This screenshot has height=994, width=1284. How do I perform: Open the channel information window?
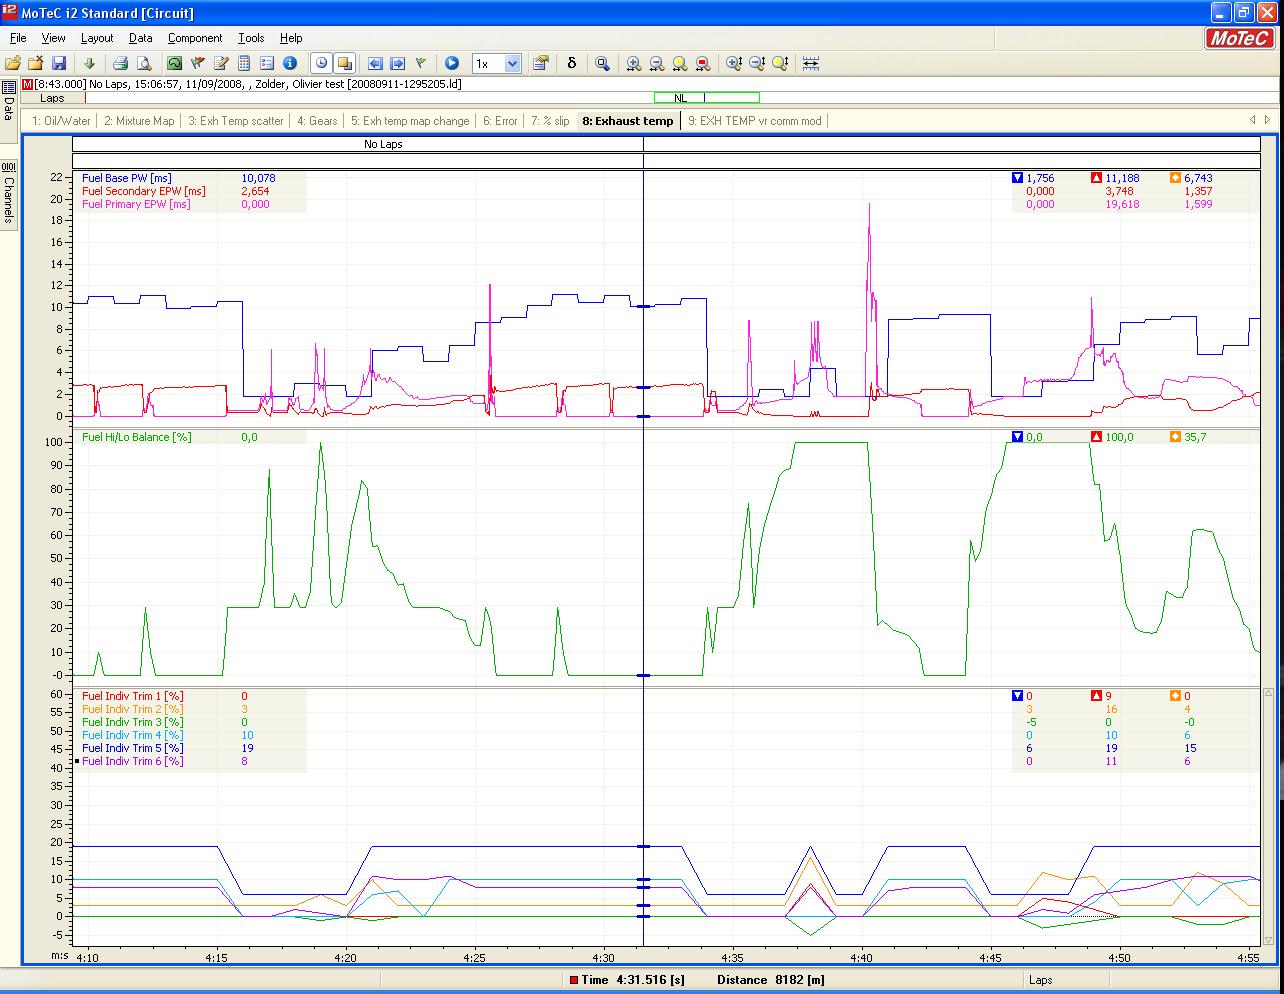point(289,63)
